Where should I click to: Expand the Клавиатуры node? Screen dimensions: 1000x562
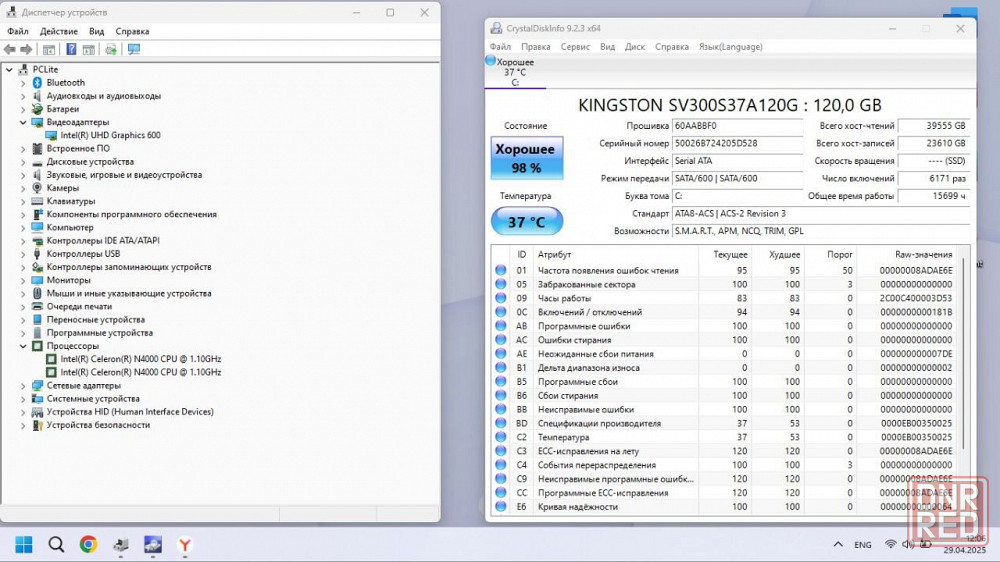click(x=23, y=201)
